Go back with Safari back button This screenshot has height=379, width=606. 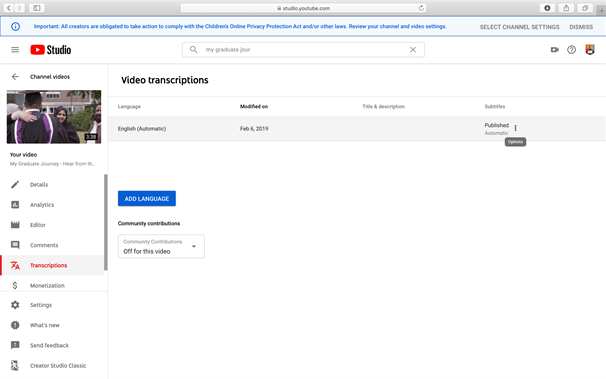coord(9,8)
